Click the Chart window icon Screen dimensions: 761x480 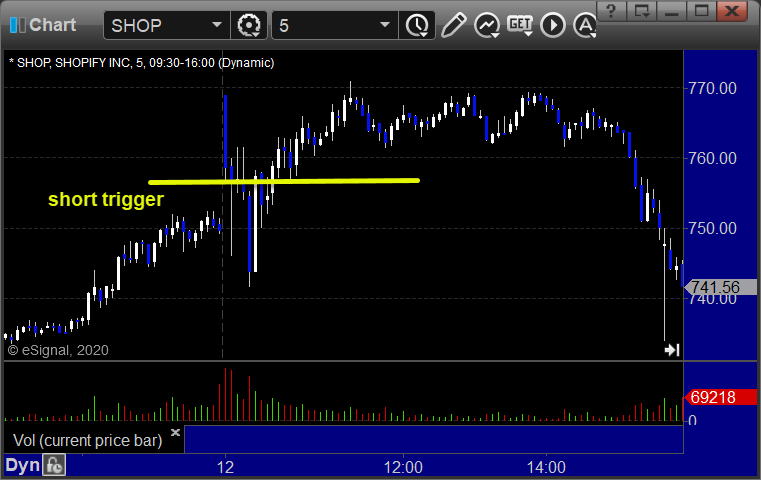click(17, 25)
